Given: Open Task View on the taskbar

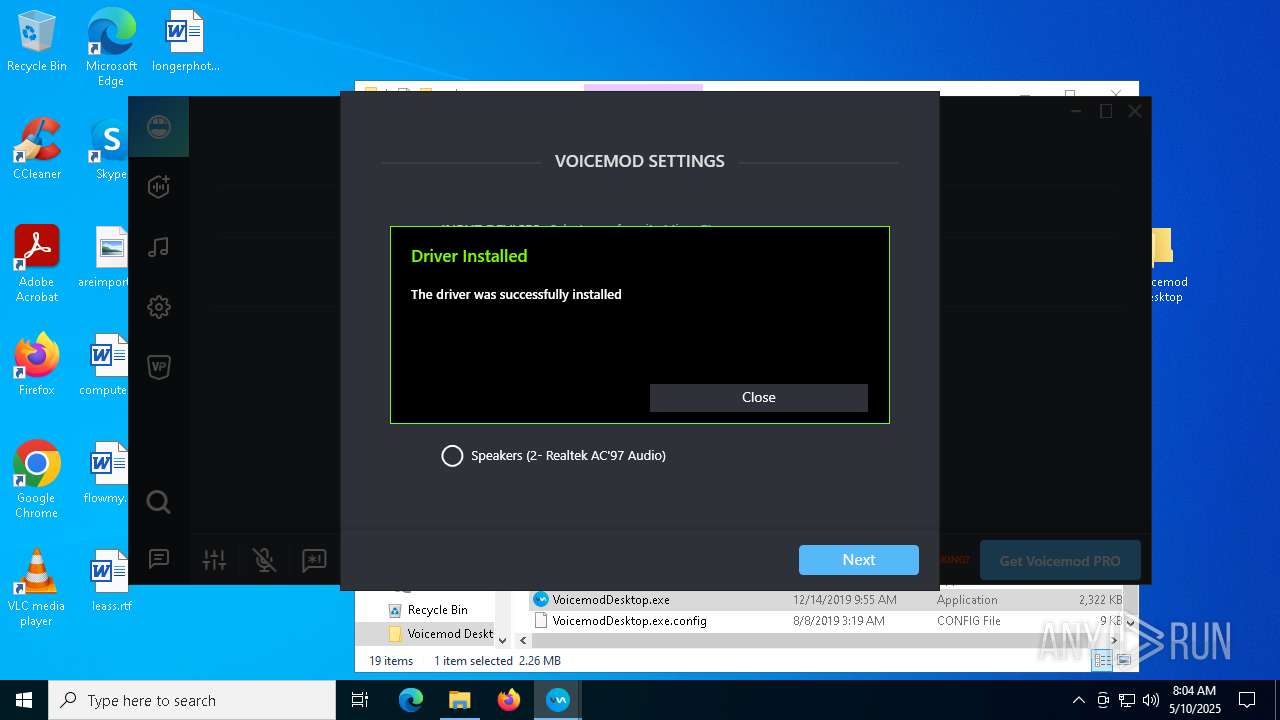Looking at the screenshot, I should (x=360, y=700).
